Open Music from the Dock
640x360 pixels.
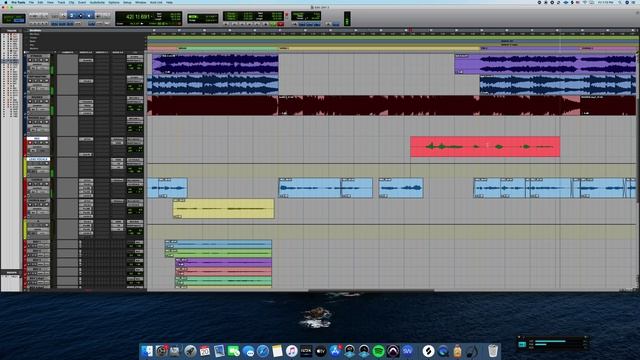292,351
